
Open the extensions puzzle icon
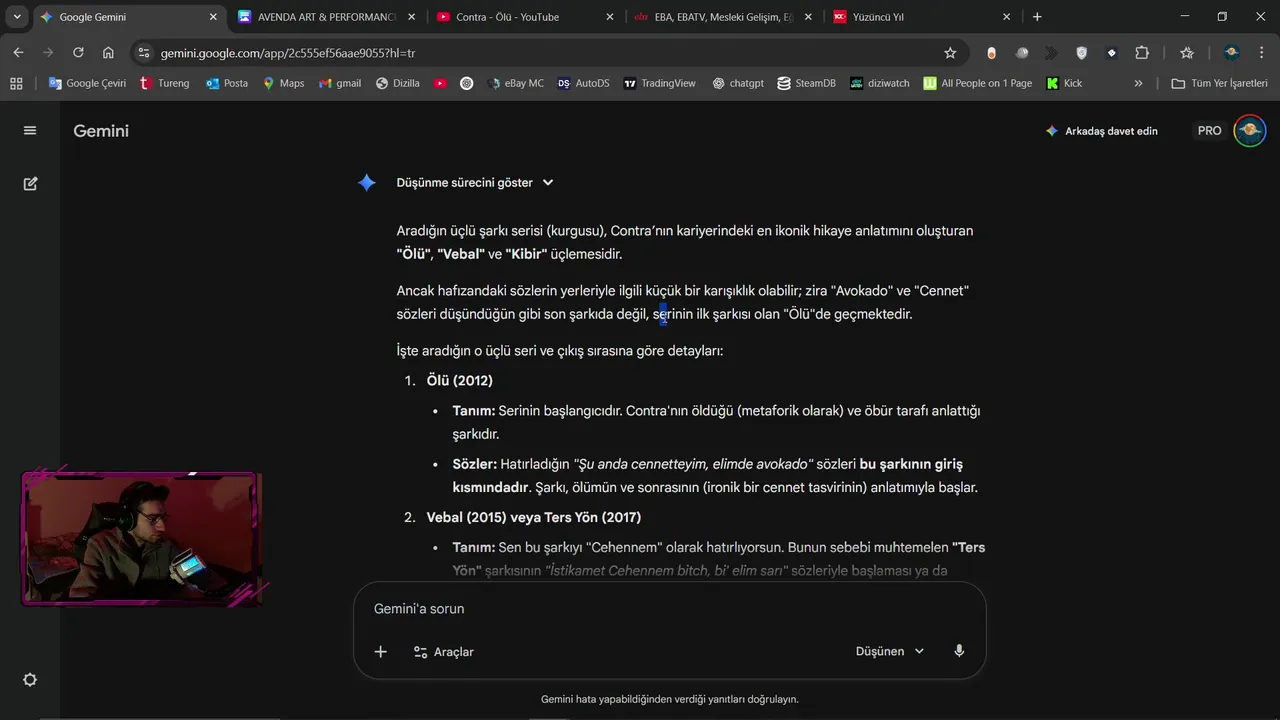tap(1142, 53)
